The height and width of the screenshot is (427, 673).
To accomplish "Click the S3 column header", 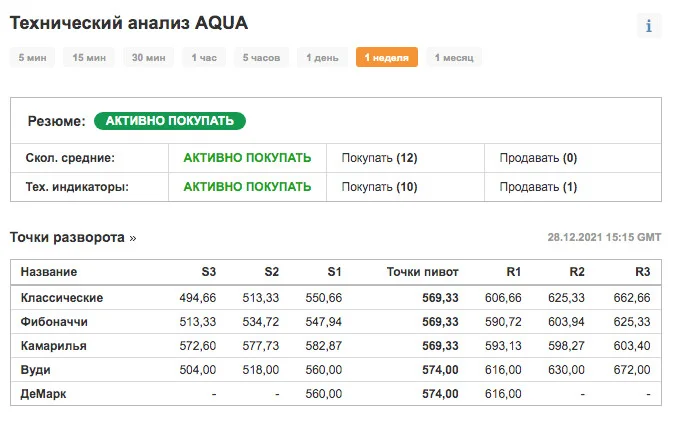I will coord(209,272).
